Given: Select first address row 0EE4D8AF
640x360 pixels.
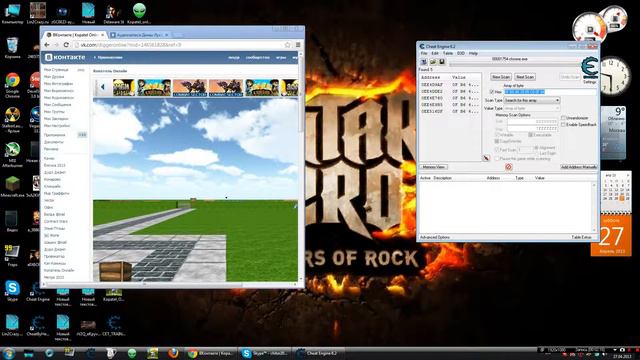Looking at the screenshot, I should pyautogui.click(x=450, y=85).
